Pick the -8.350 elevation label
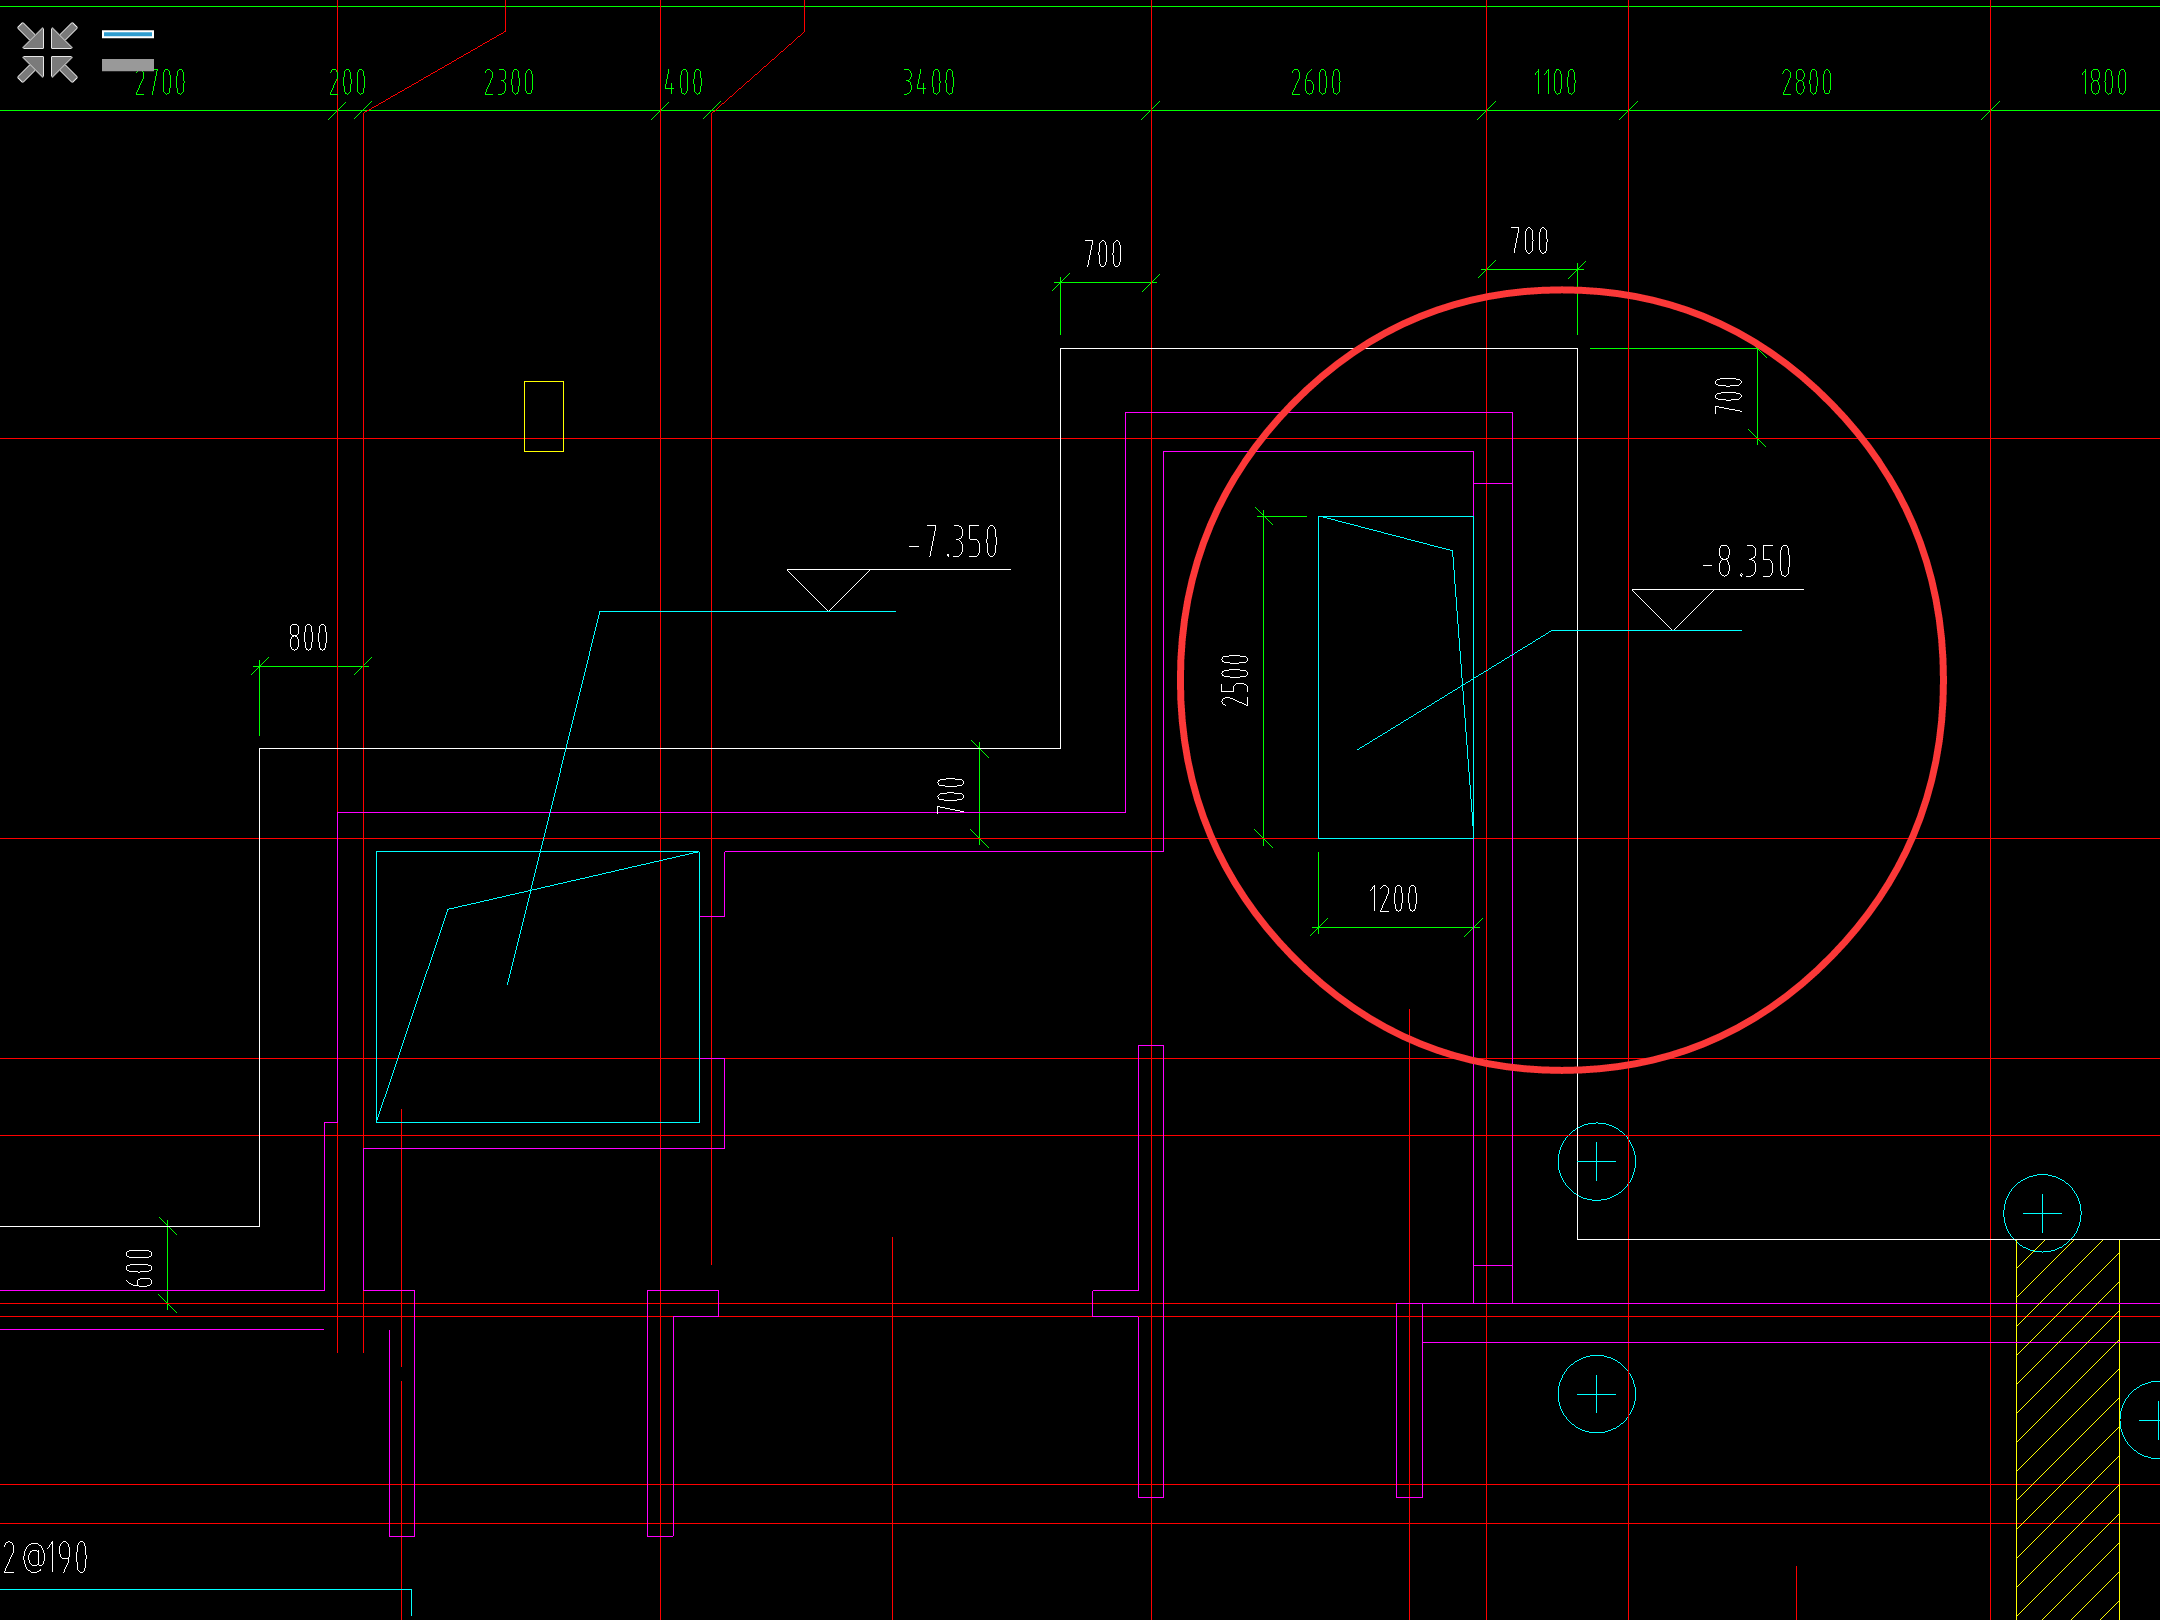This screenshot has height=1620, width=2160. point(1747,562)
